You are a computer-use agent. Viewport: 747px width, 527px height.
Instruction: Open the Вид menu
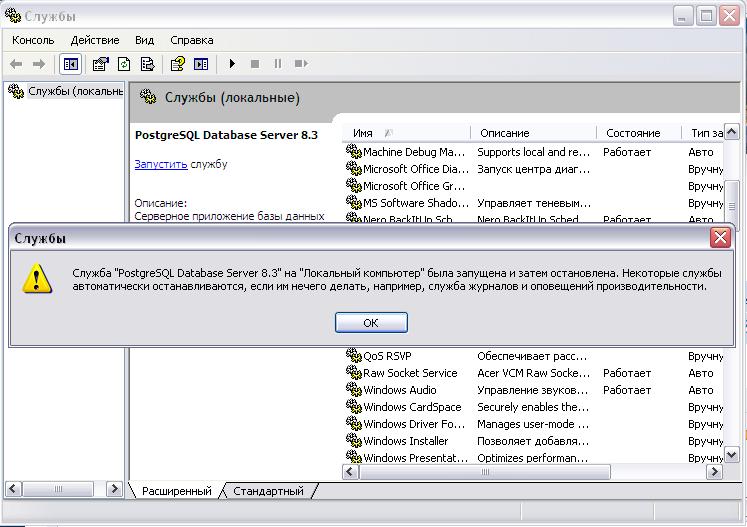144,40
